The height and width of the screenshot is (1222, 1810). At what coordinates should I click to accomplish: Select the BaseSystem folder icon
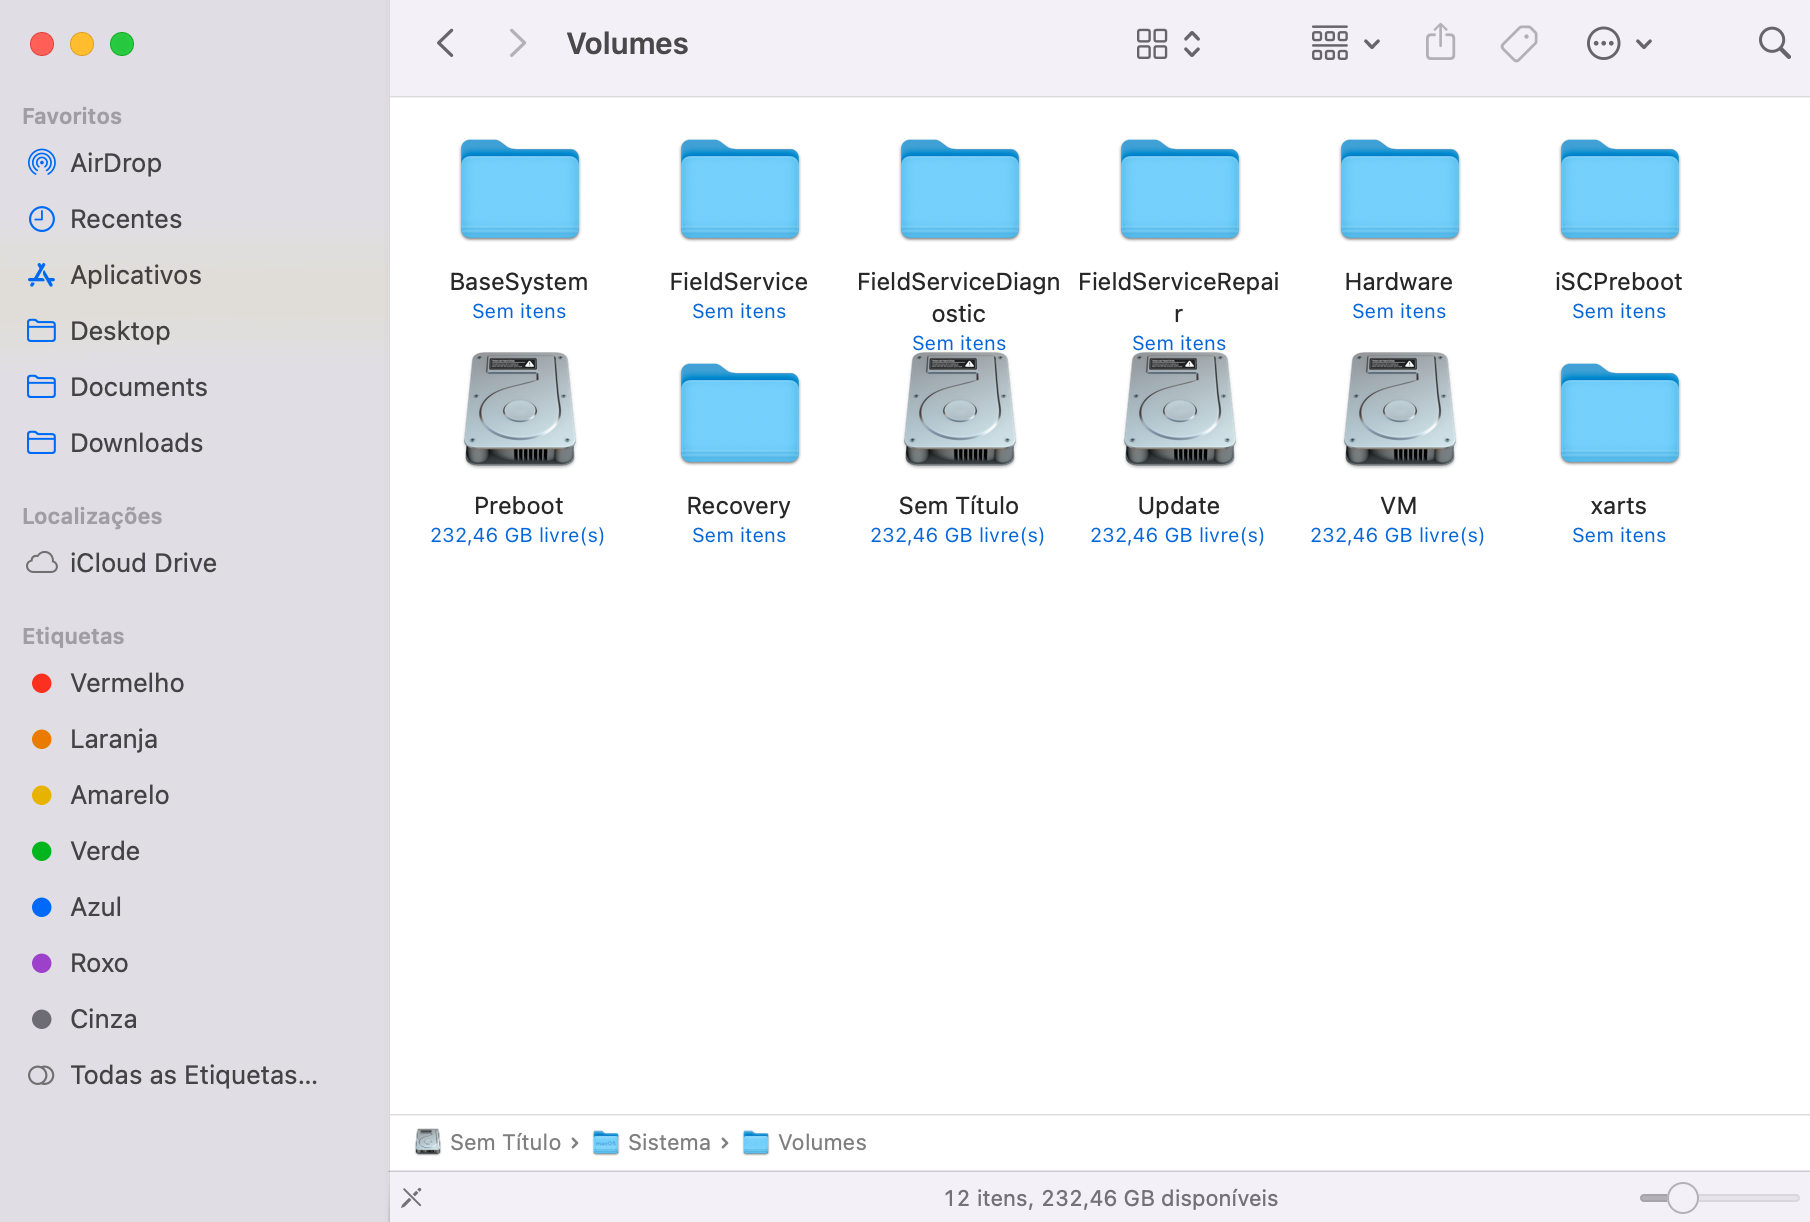519,190
